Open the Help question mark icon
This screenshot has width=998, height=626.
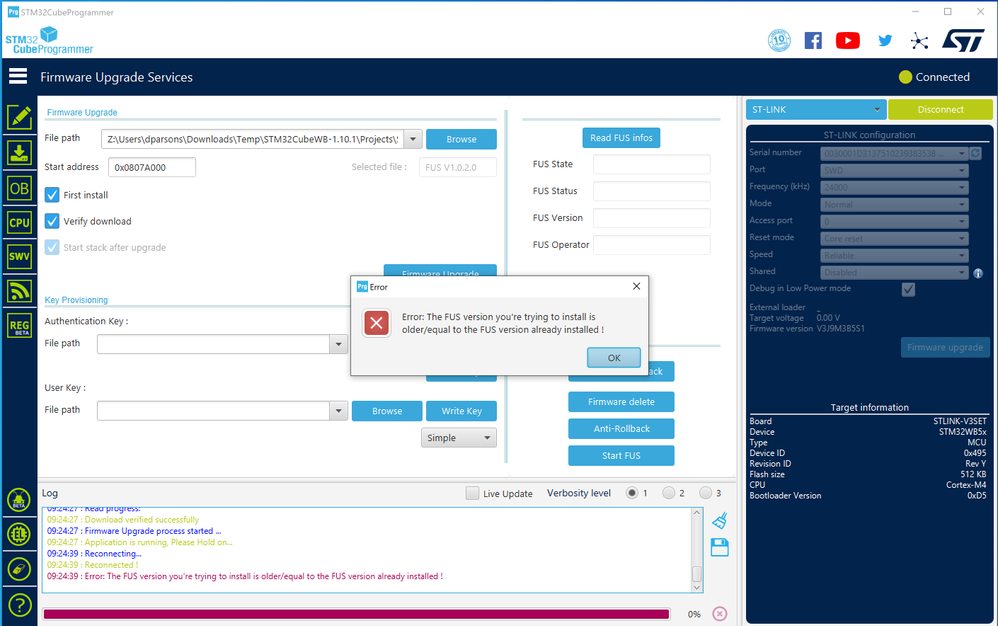pyautogui.click(x=19, y=604)
